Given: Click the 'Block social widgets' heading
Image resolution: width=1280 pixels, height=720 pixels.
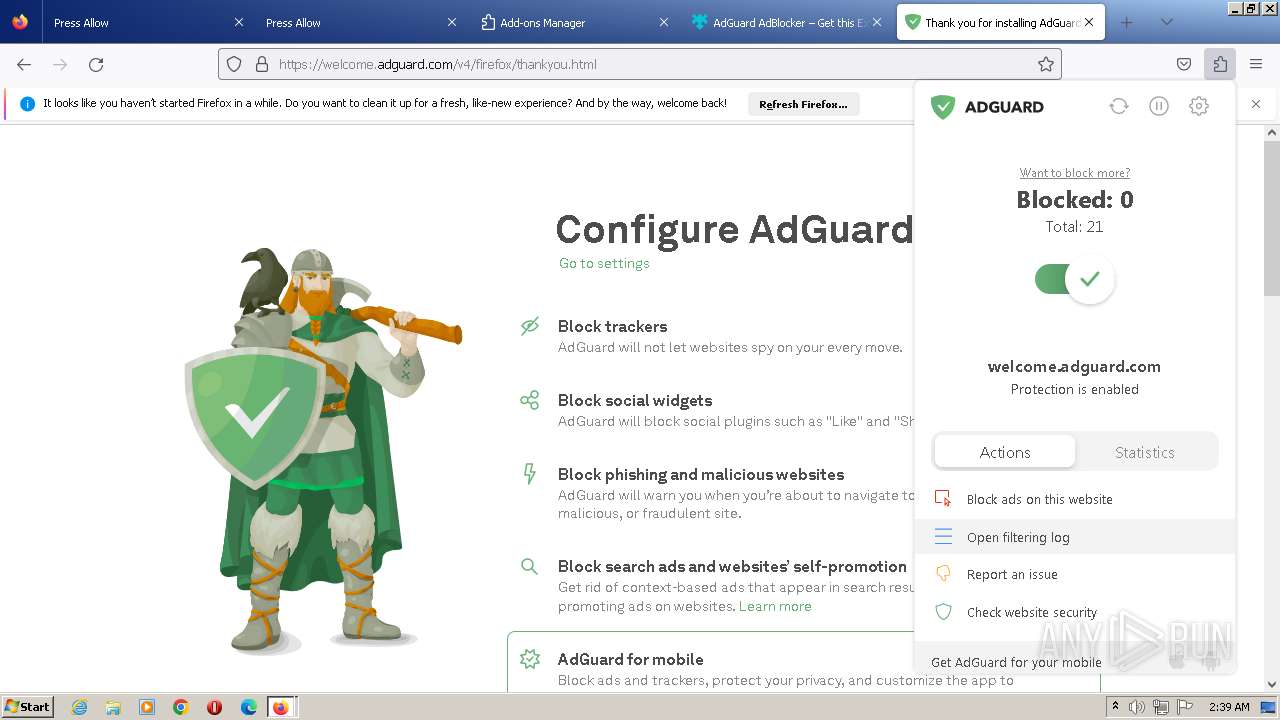Looking at the screenshot, I should [x=635, y=400].
